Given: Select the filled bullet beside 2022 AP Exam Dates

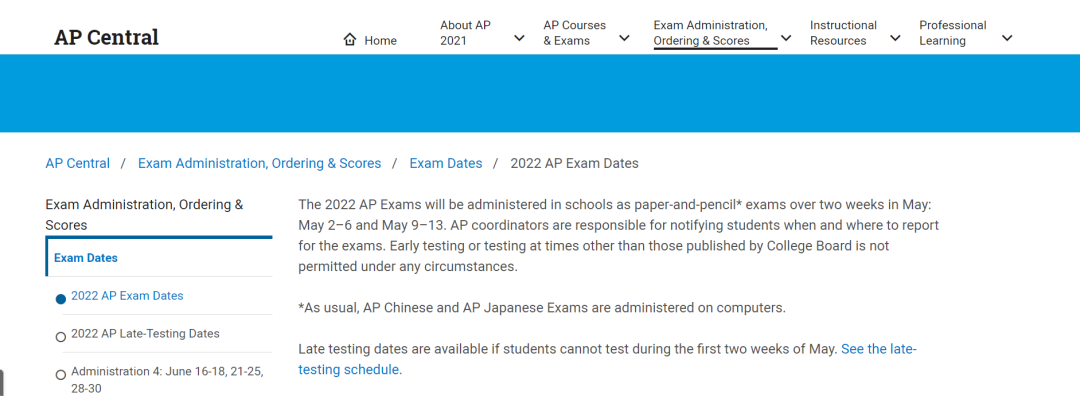Looking at the screenshot, I should (61, 299).
